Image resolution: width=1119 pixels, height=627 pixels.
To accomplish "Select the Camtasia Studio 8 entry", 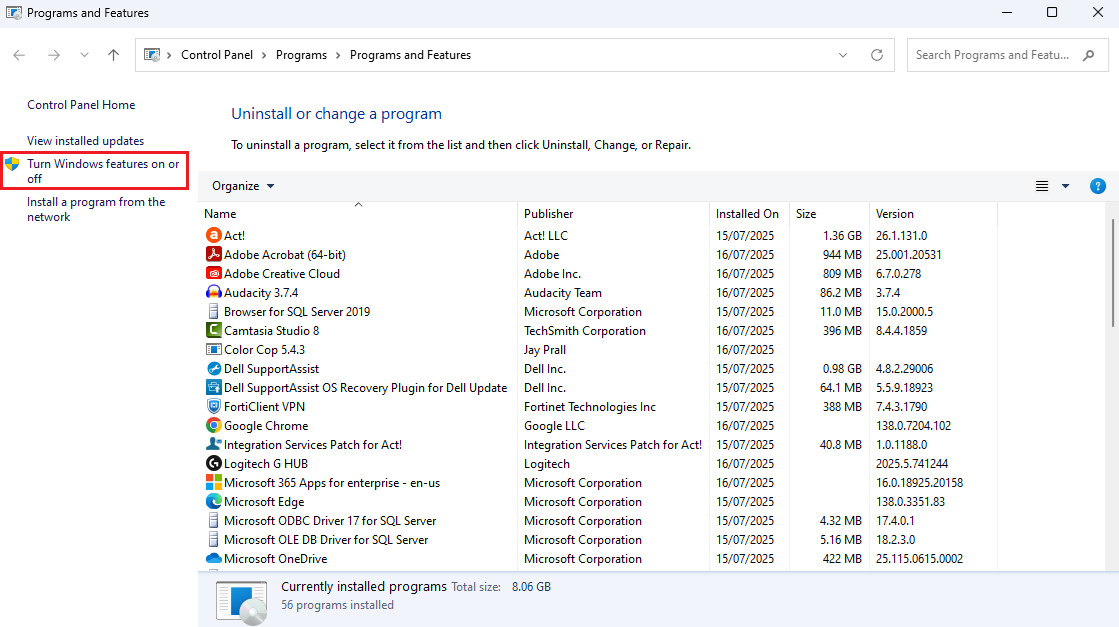I will [x=271, y=330].
